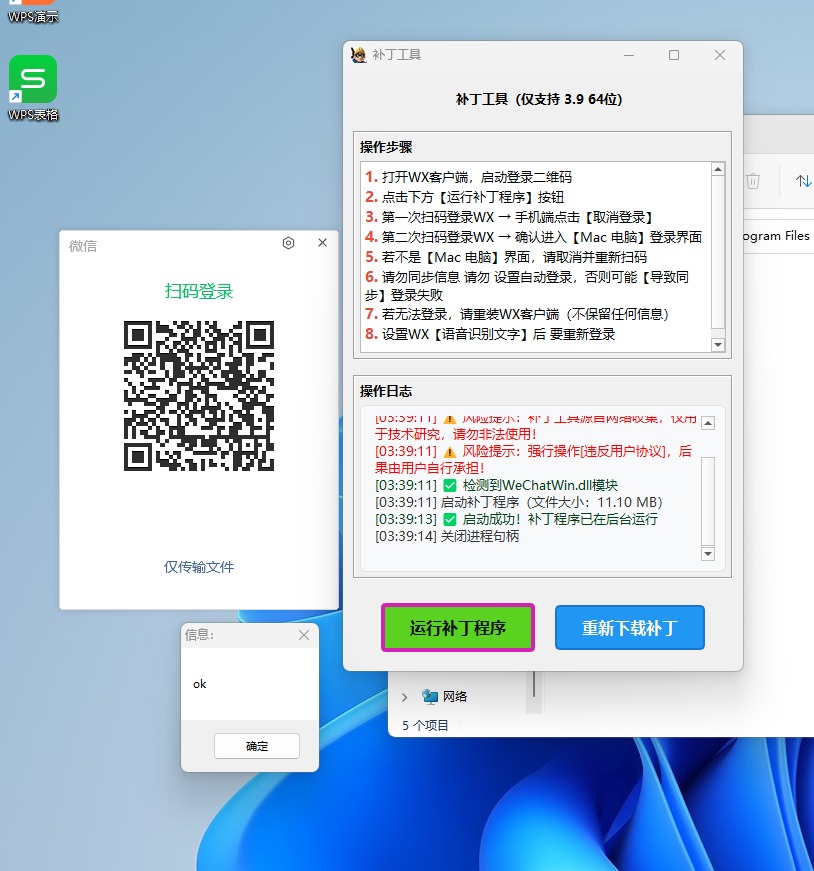Click the File Explorer delete trash icon
Image resolution: width=814 pixels, height=871 pixels.
pyautogui.click(x=753, y=181)
